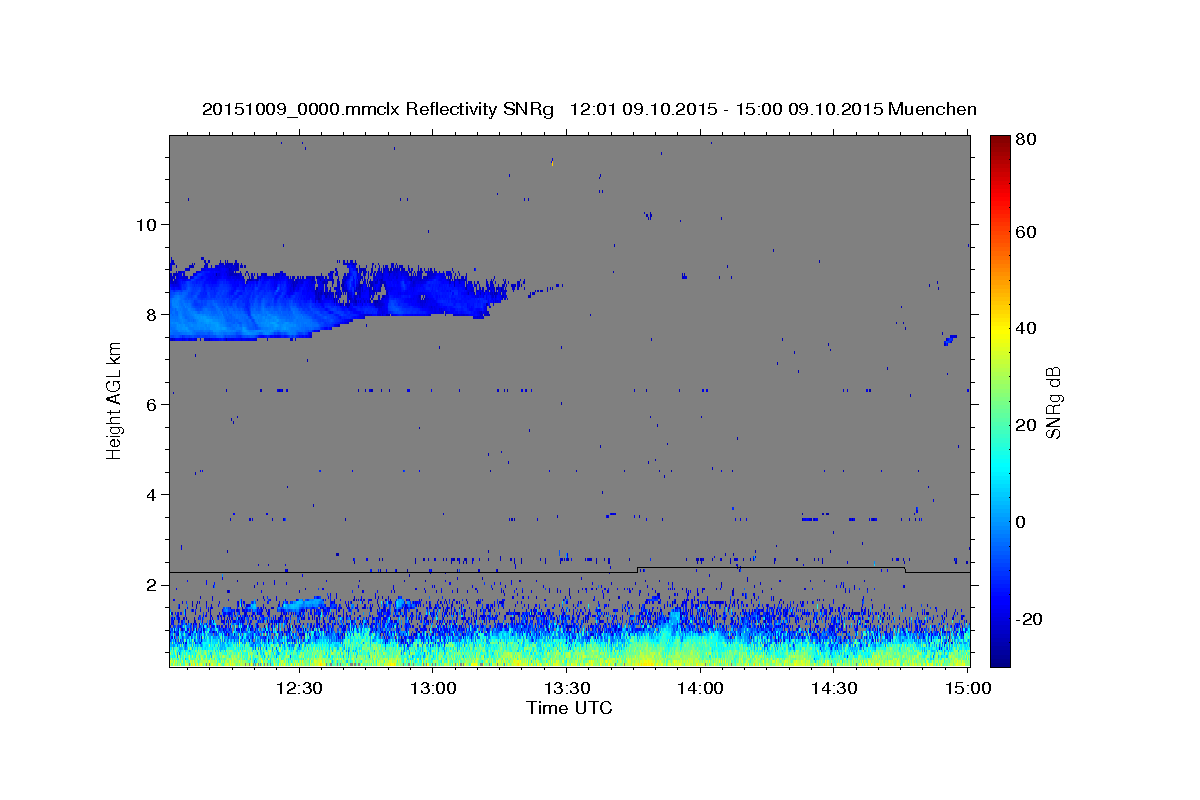This screenshot has width=1200, height=800.
Task: Click the height tick label 4
Action: (153, 494)
